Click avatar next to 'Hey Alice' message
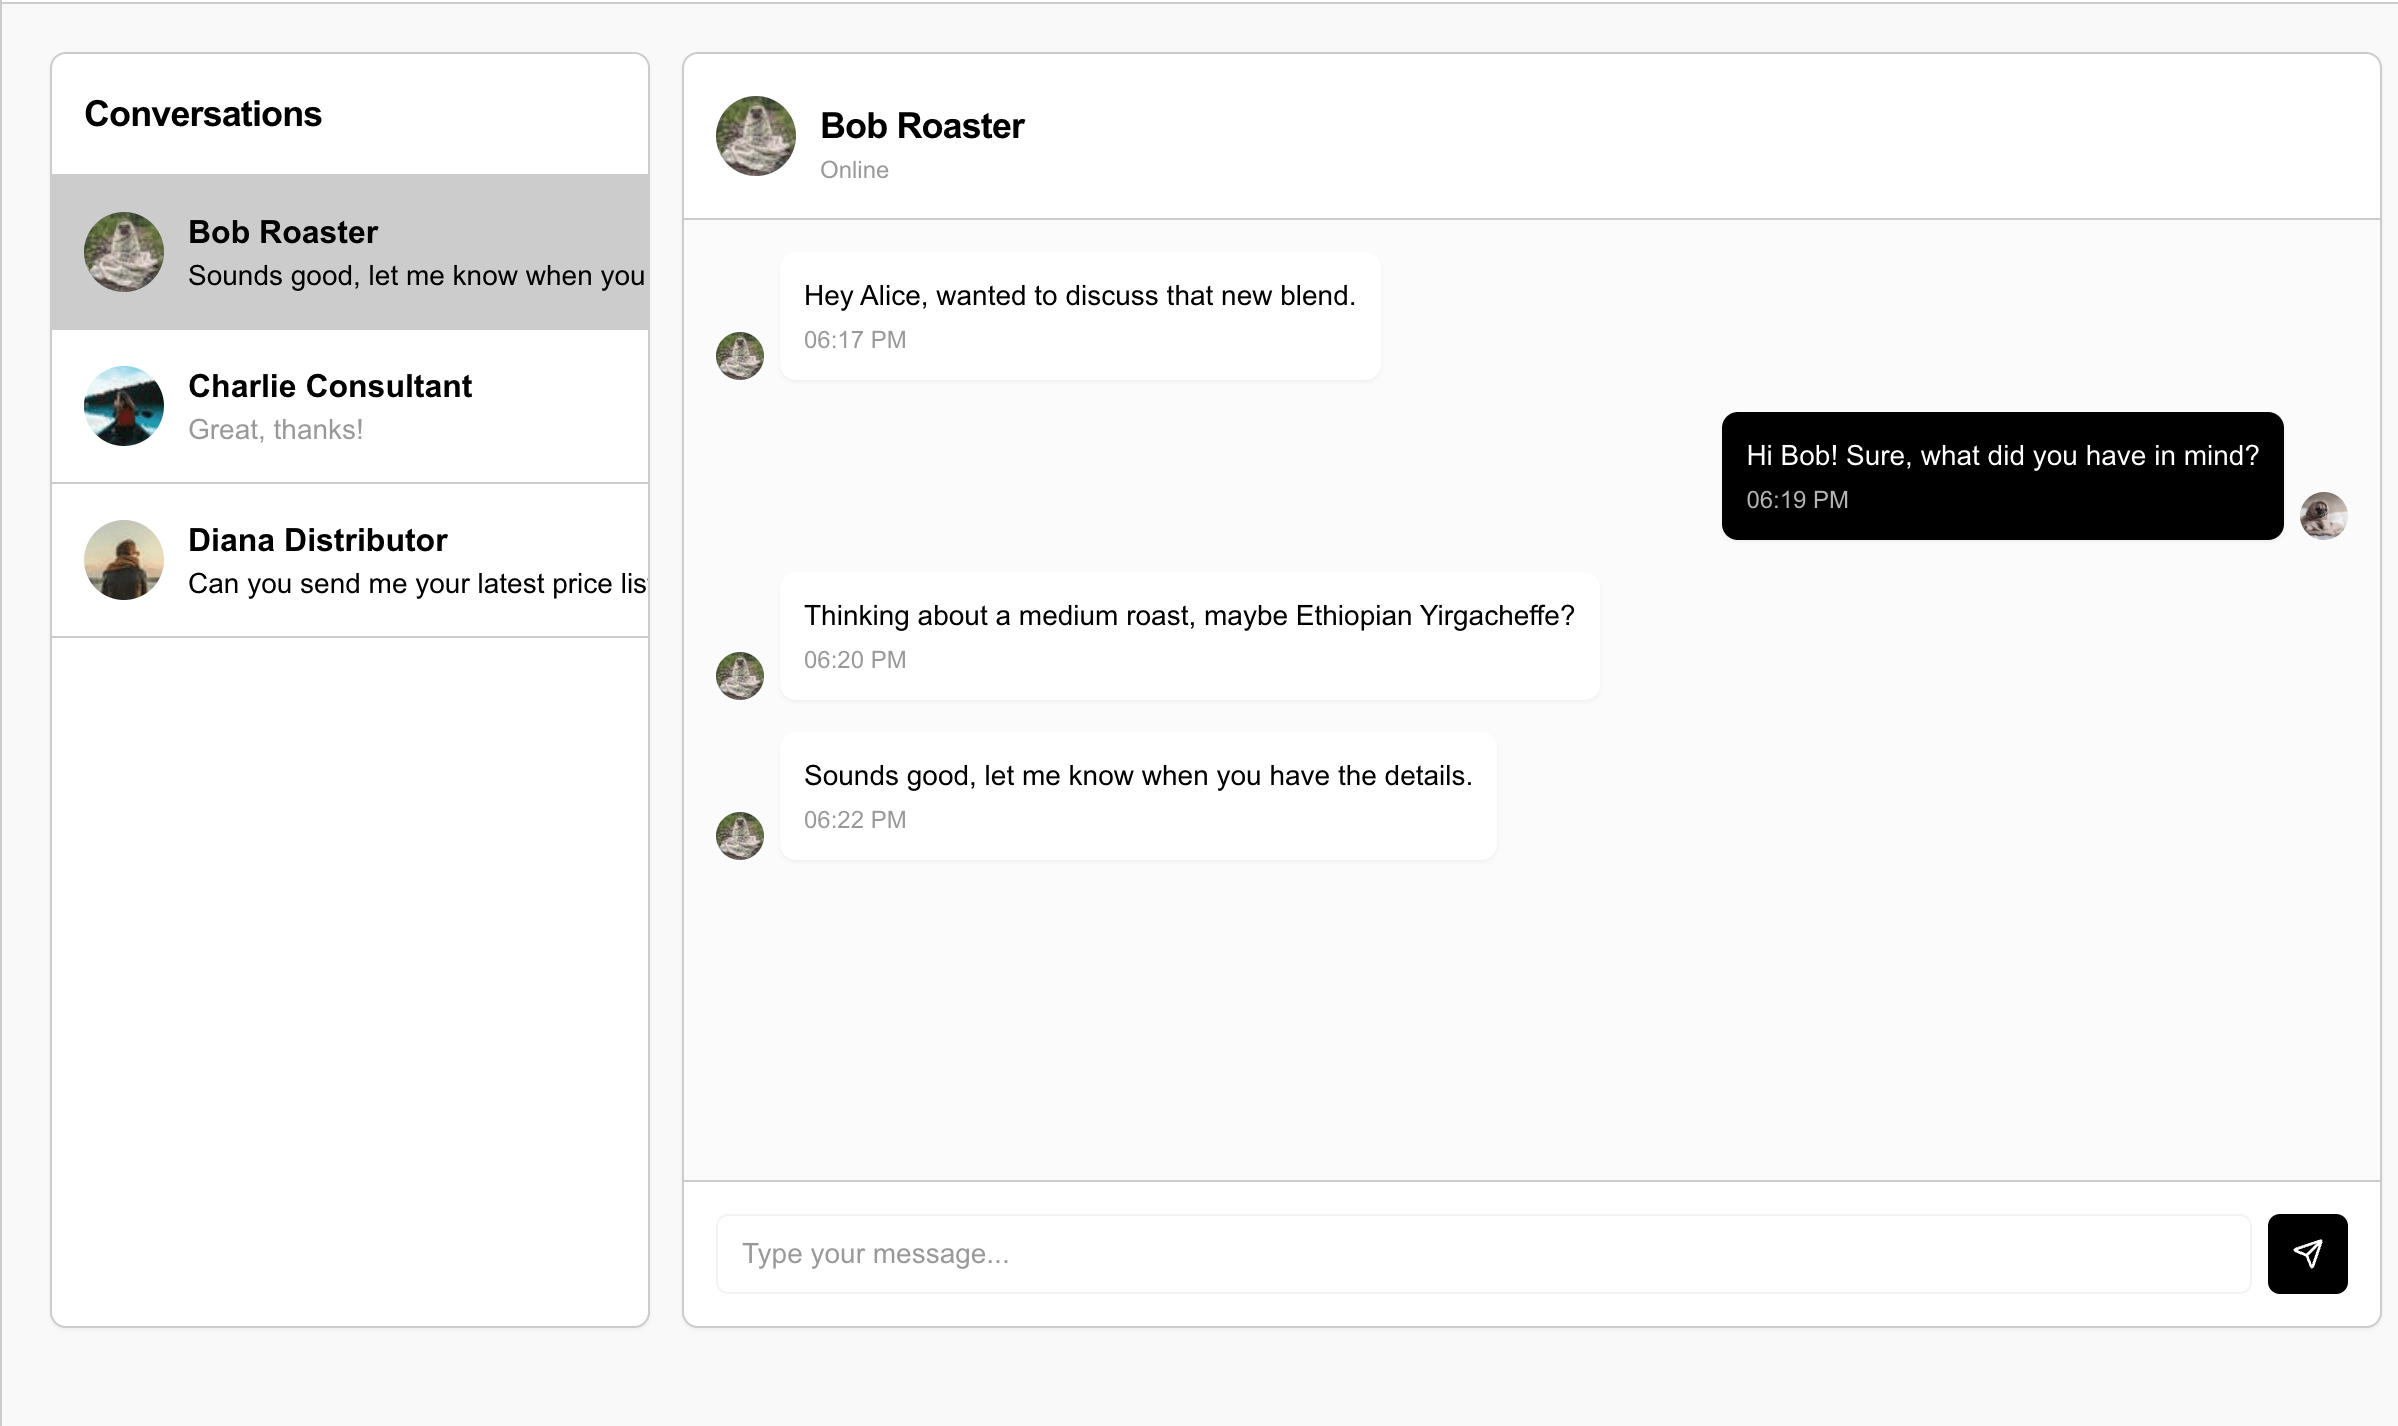Viewport: 2398px width, 1426px height. [x=740, y=356]
